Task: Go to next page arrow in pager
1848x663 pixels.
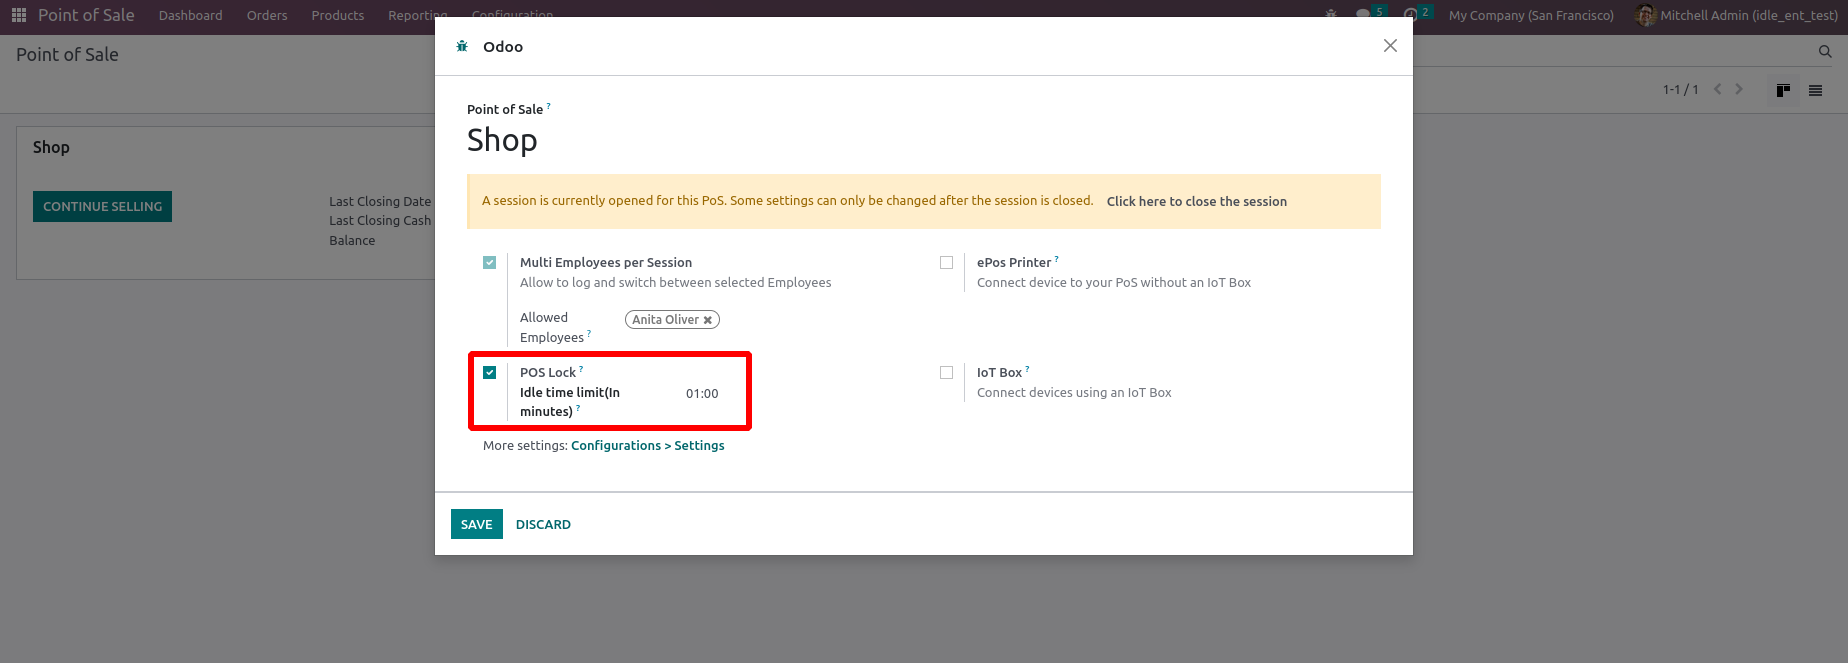Action: 1739,89
